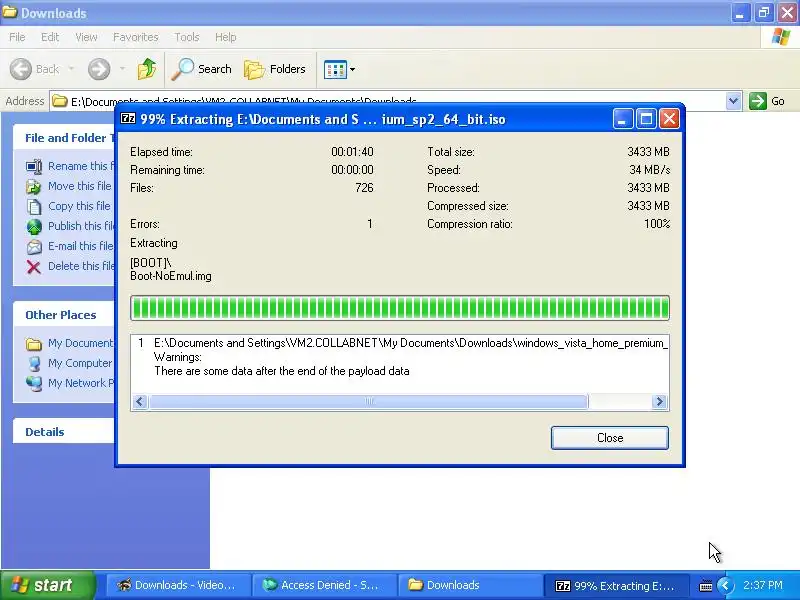Switch to Access Denied taskbar item
The height and width of the screenshot is (600, 800).
pos(325,585)
